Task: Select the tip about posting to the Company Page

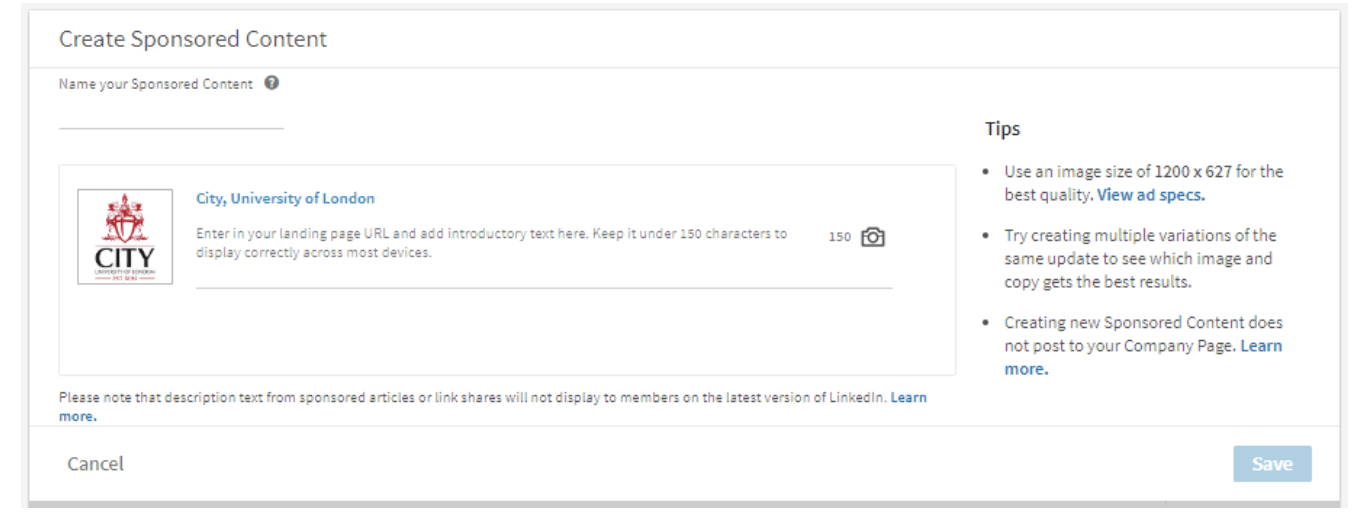Action: coord(1143,346)
